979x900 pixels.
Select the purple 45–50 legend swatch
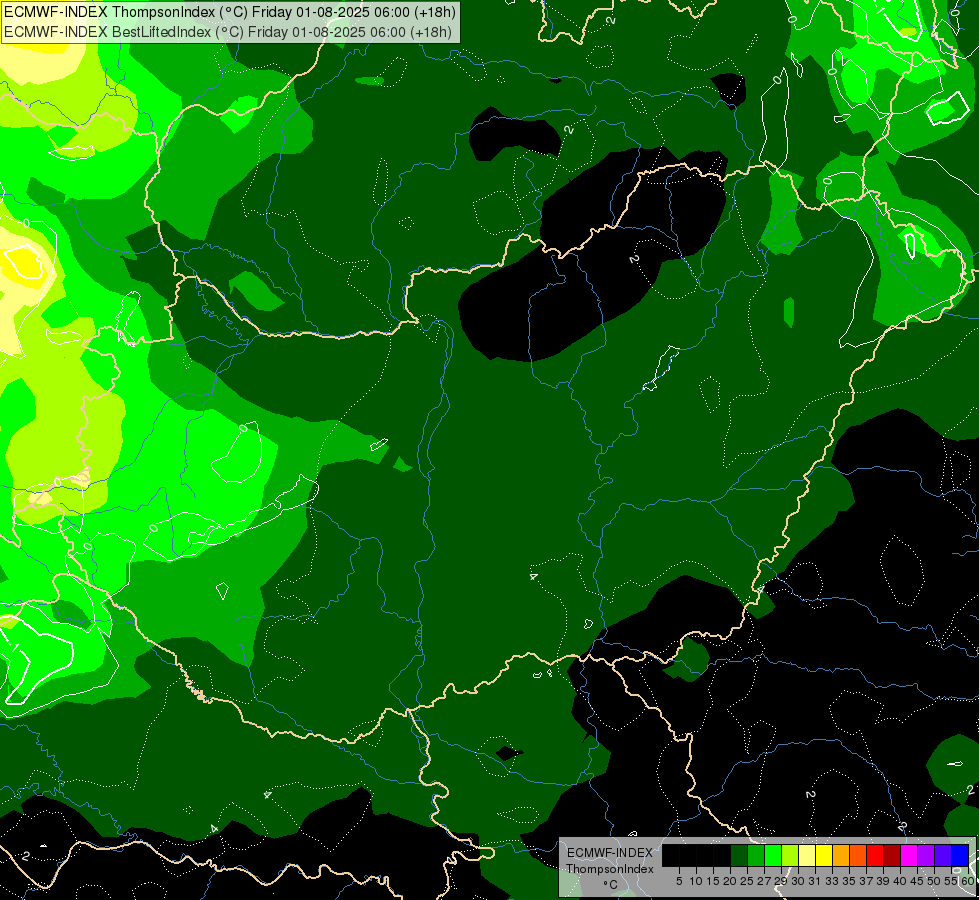coord(925,856)
